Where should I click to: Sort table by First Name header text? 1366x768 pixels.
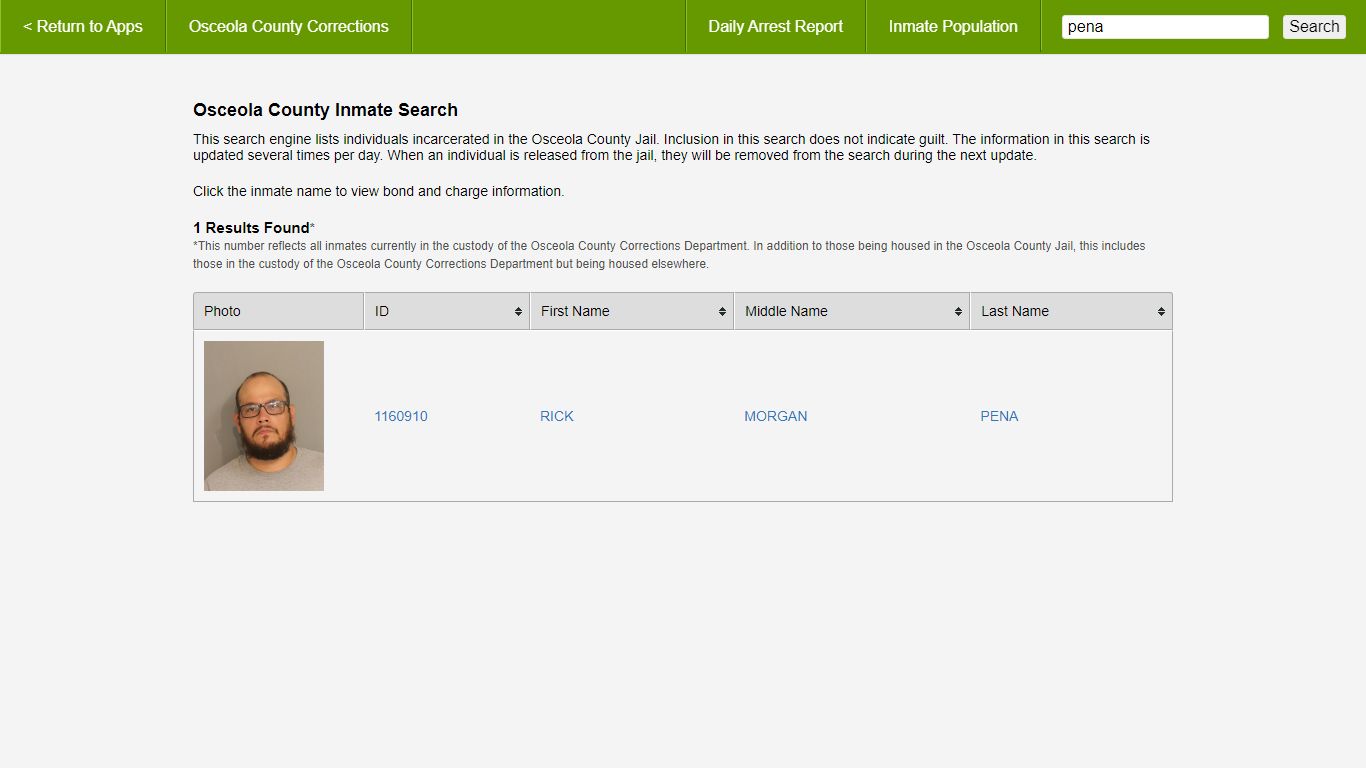click(575, 311)
